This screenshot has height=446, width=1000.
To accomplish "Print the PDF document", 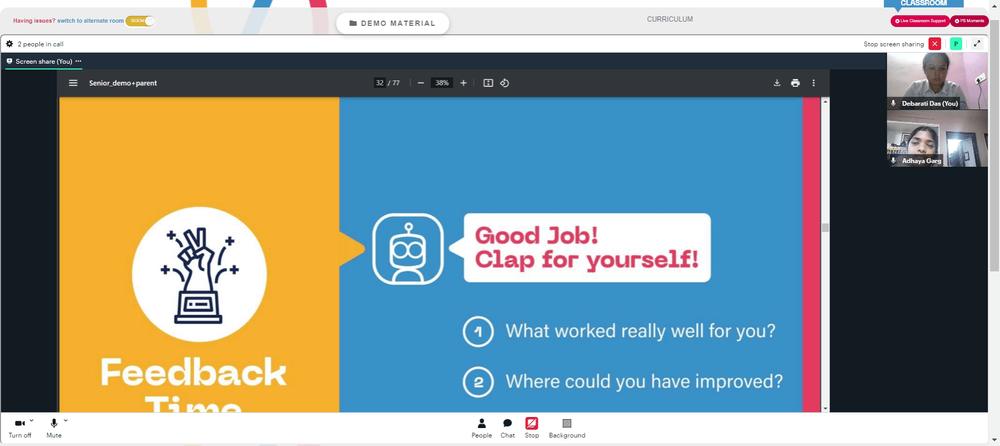I will coord(795,83).
